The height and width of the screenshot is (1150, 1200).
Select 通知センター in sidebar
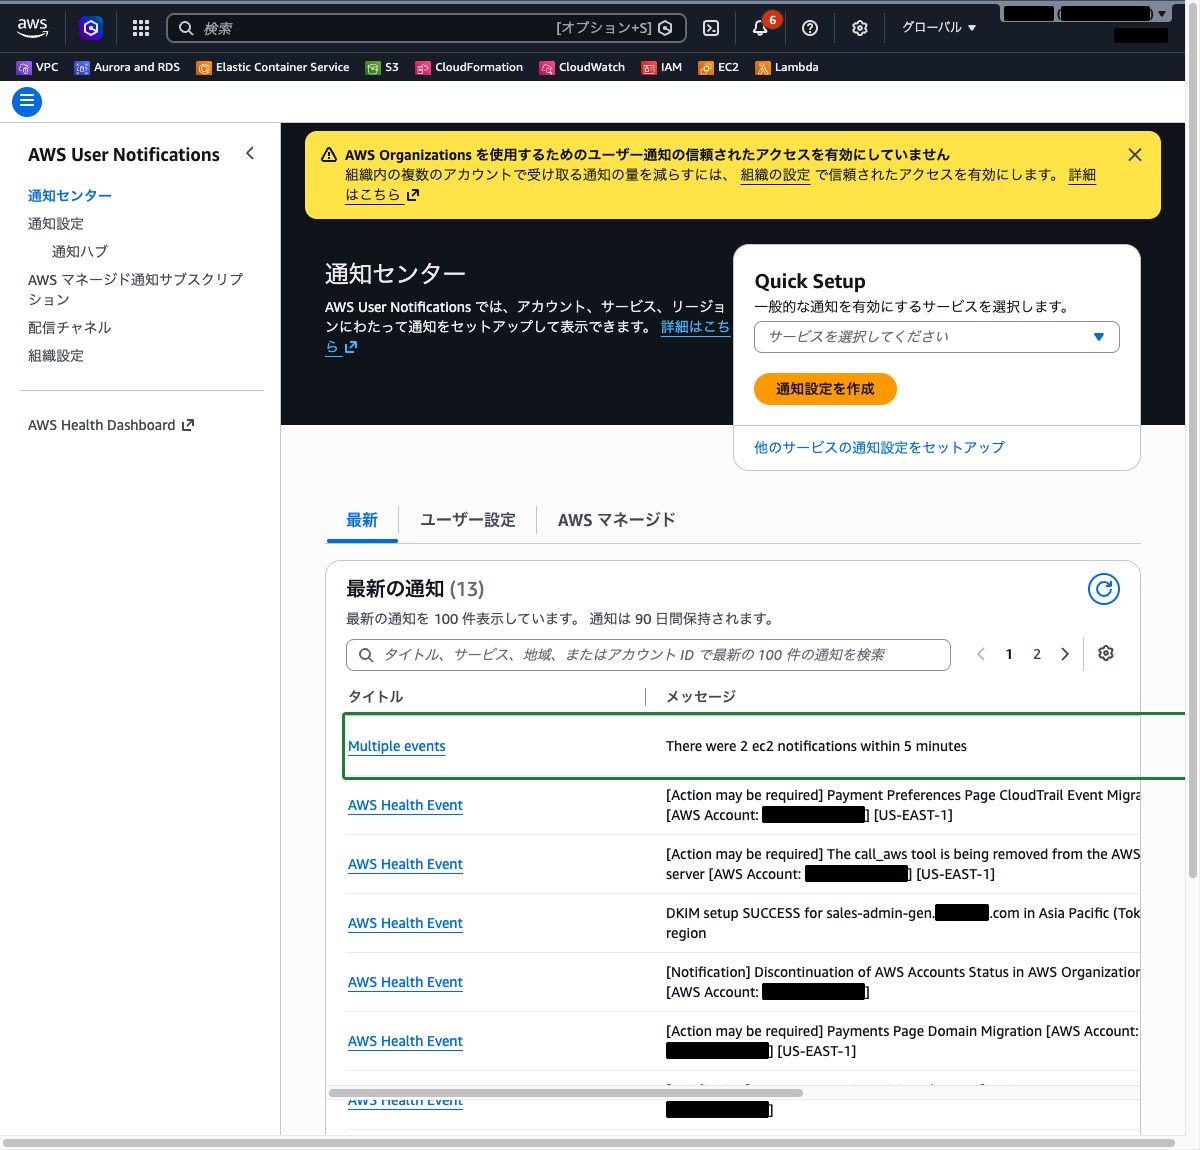(x=70, y=196)
